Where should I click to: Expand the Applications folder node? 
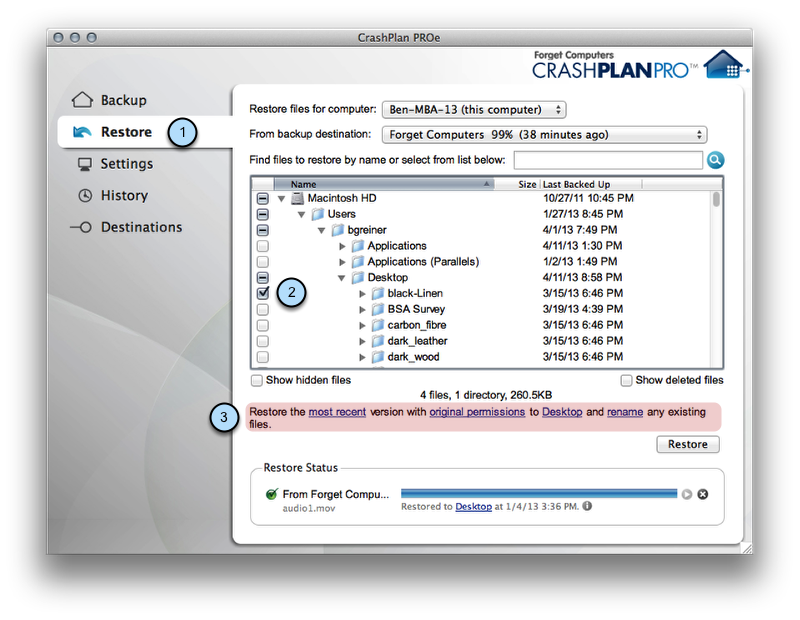click(342, 246)
